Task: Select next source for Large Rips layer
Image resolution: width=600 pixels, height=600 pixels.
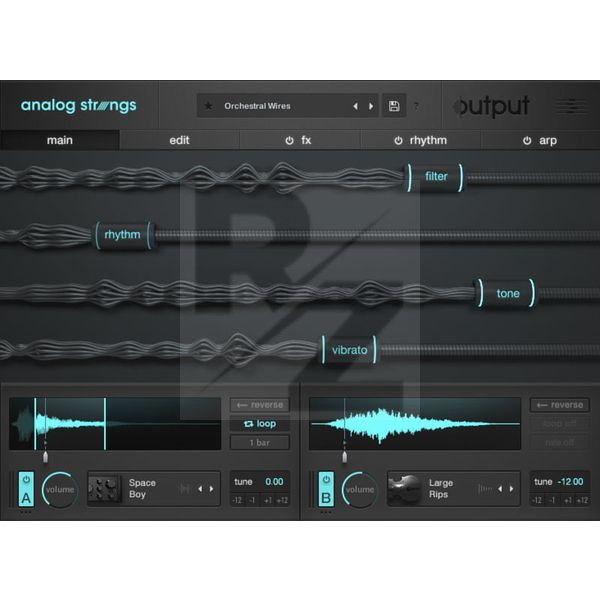Action: point(512,489)
